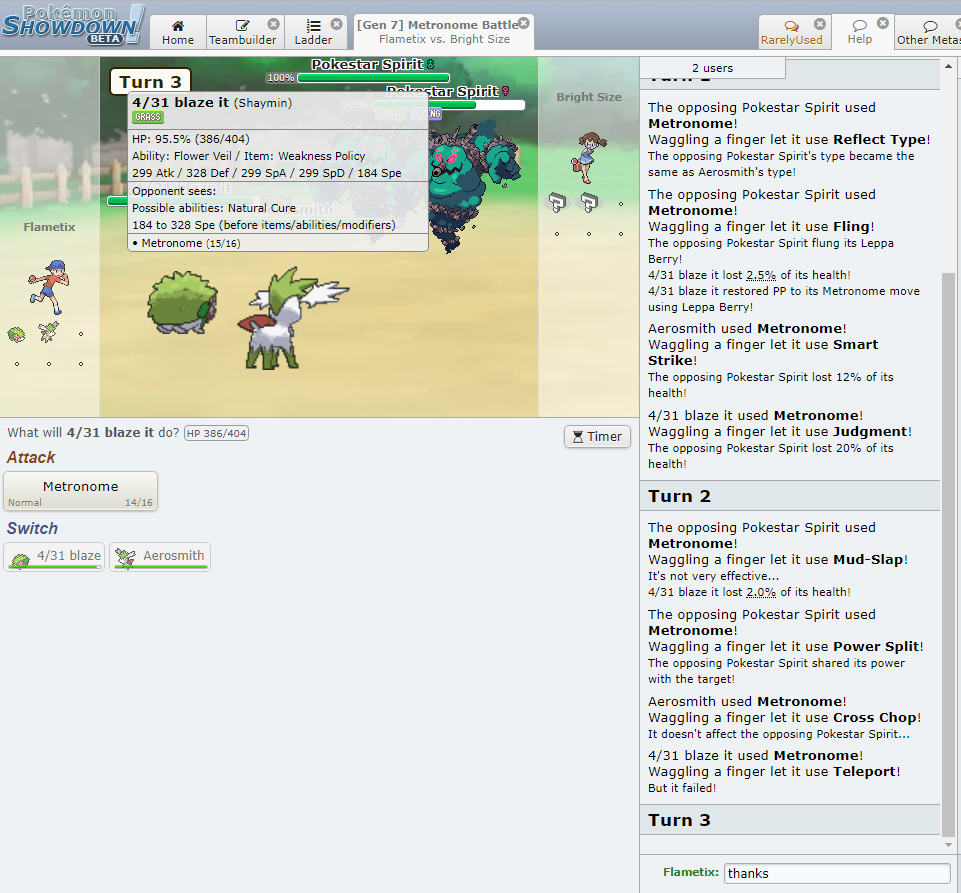The width and height of the screenshot is (961, 893).
Task: Click the speech bubble icon on Help tab
Action: 860,25
